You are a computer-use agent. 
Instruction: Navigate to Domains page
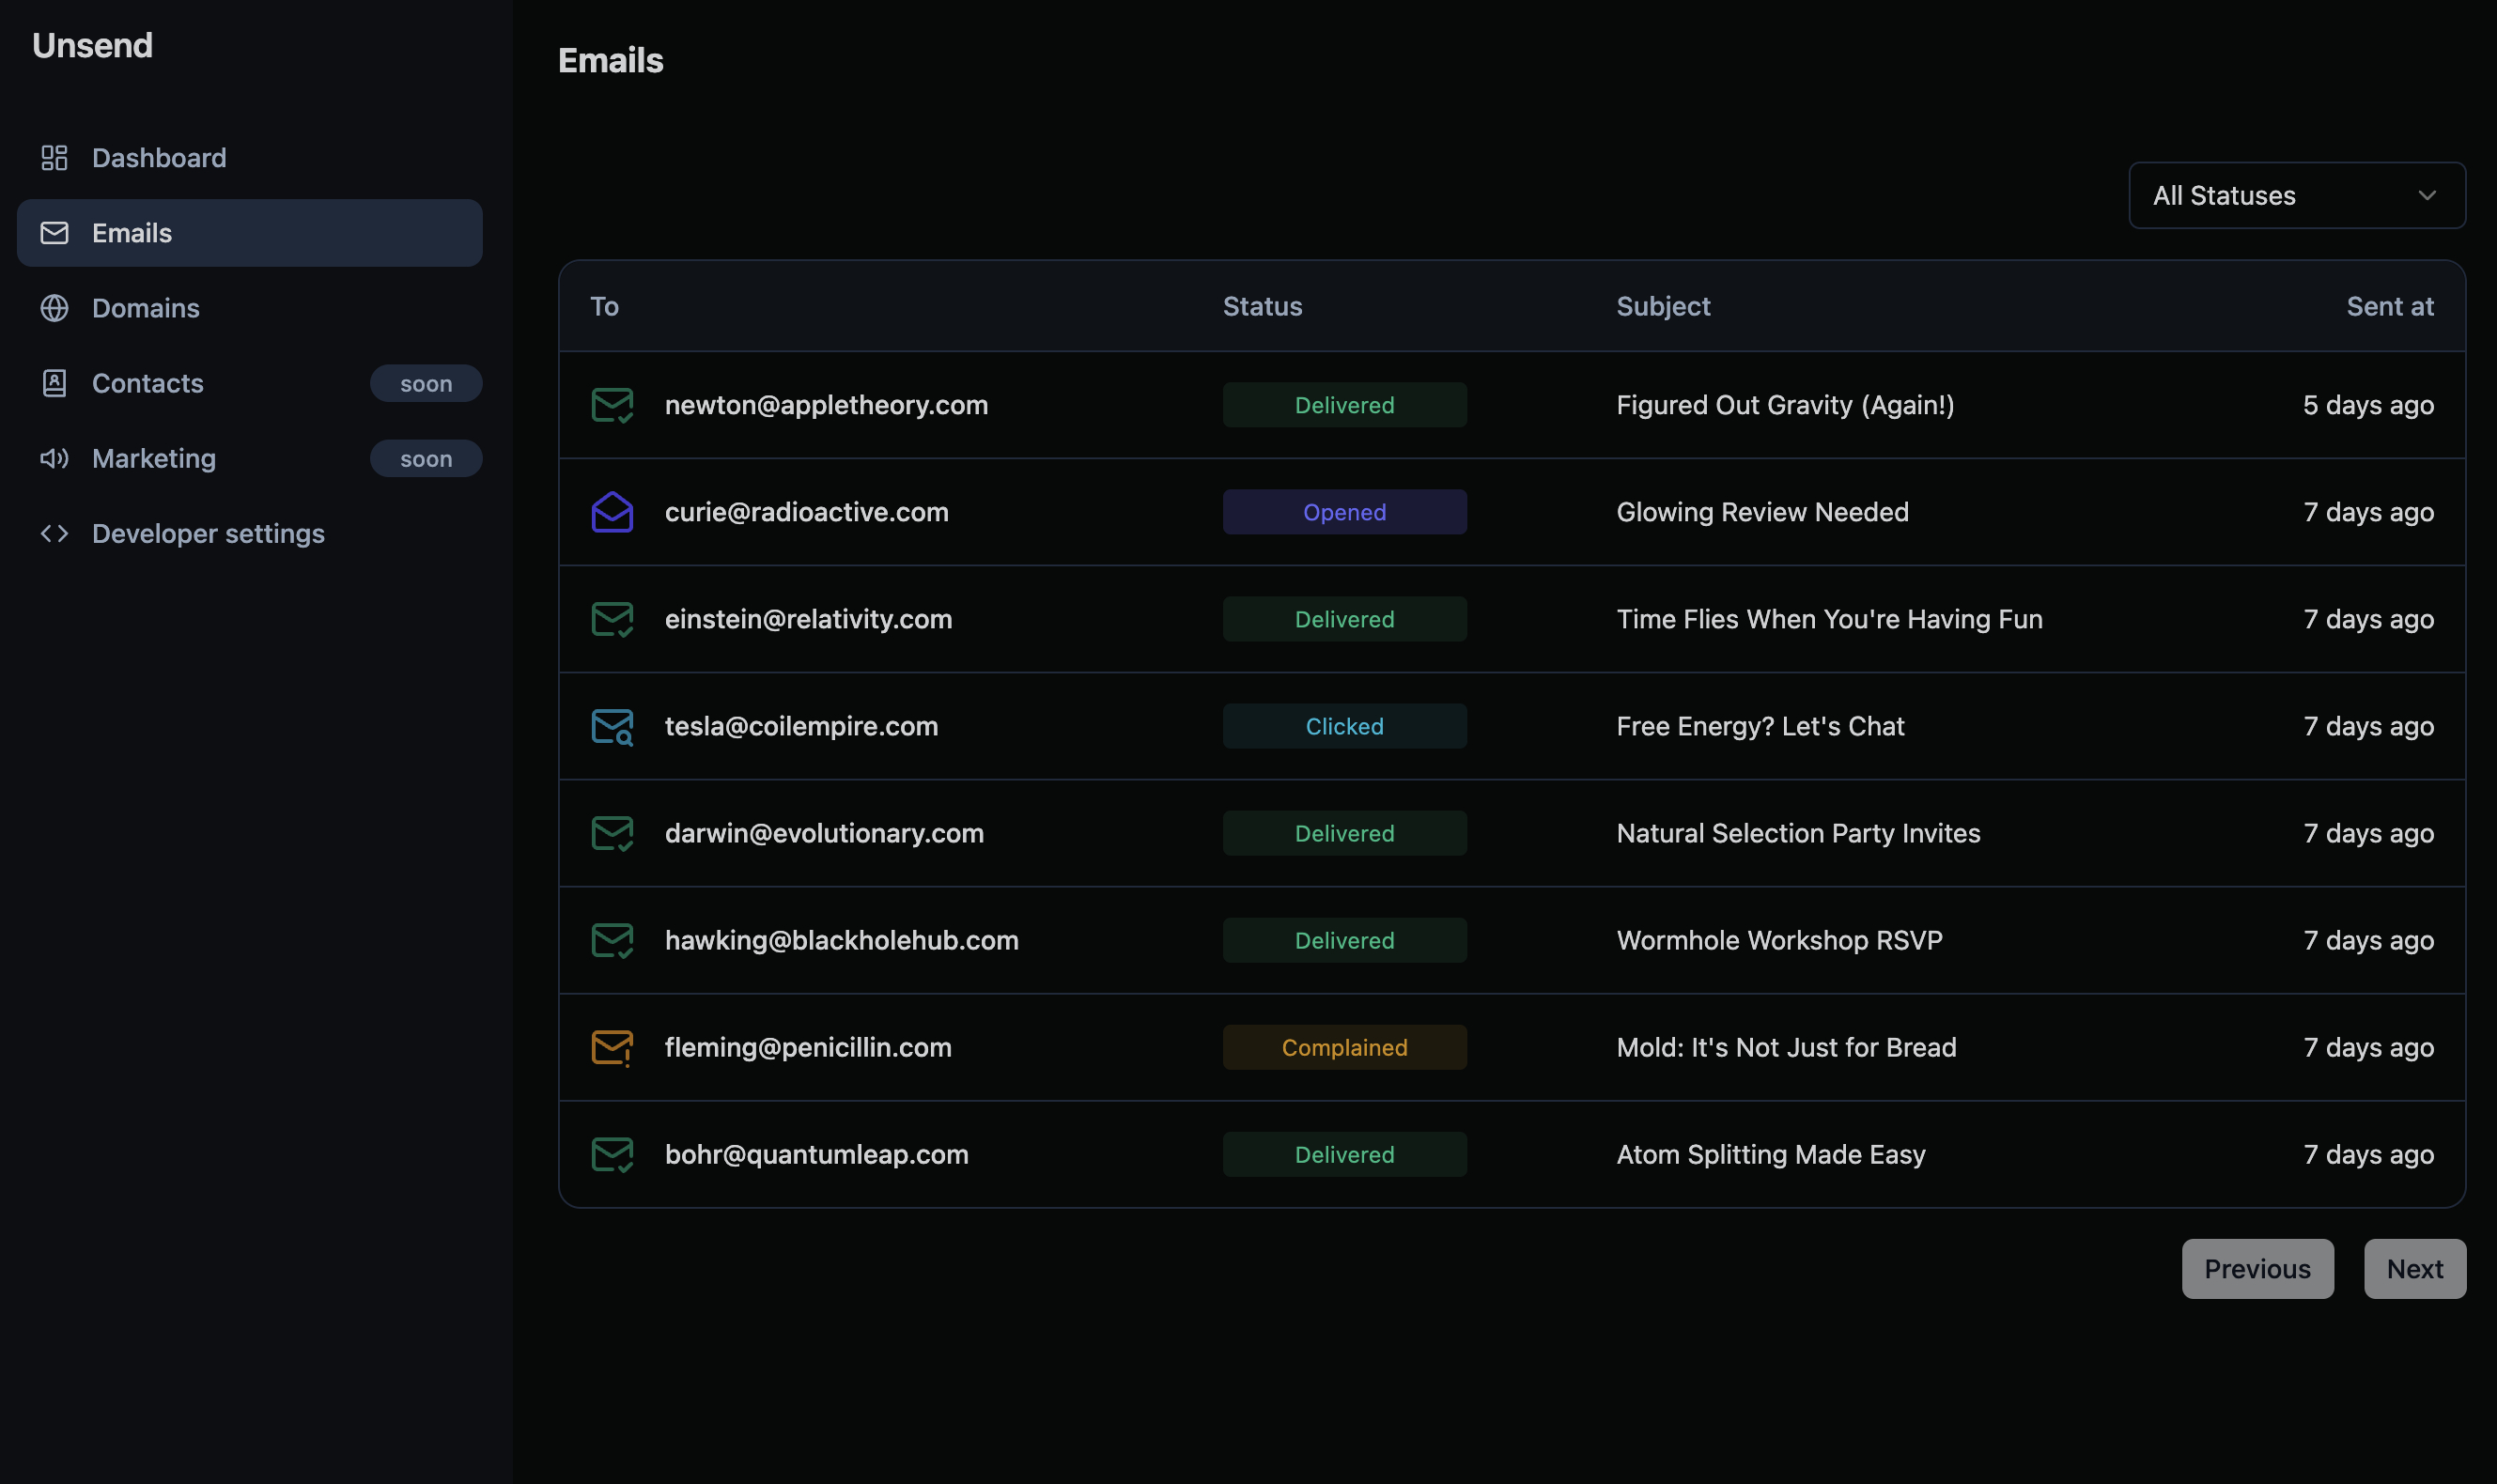pos(146,308)
